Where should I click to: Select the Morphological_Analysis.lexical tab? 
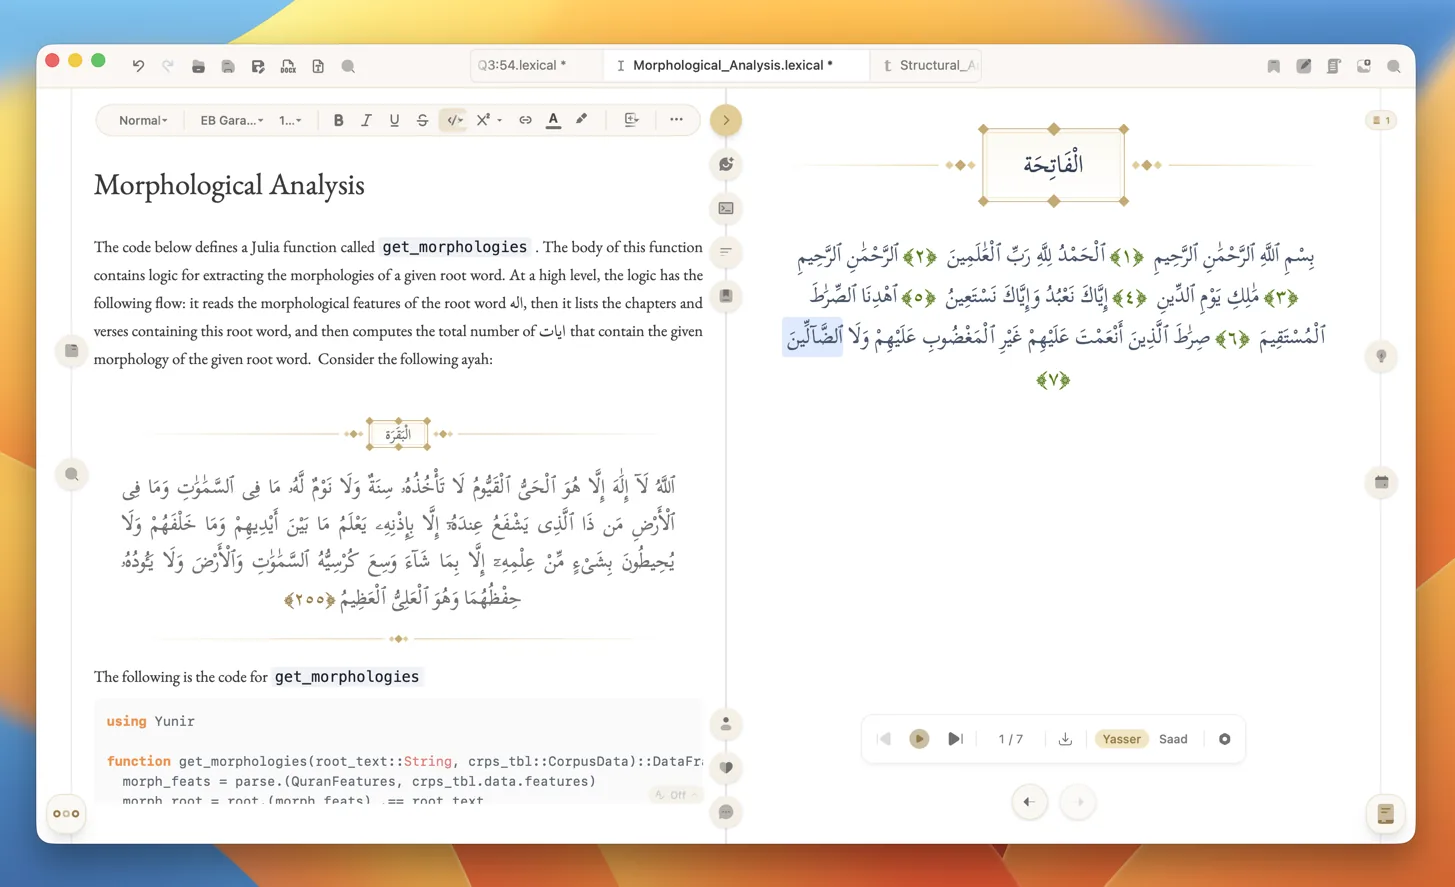tap(735, 65)
